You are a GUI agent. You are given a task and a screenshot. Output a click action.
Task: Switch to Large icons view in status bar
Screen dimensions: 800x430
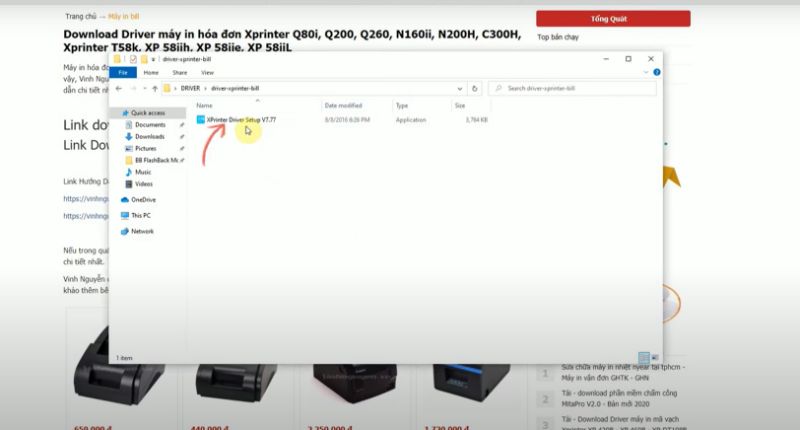tap(654, 357)
